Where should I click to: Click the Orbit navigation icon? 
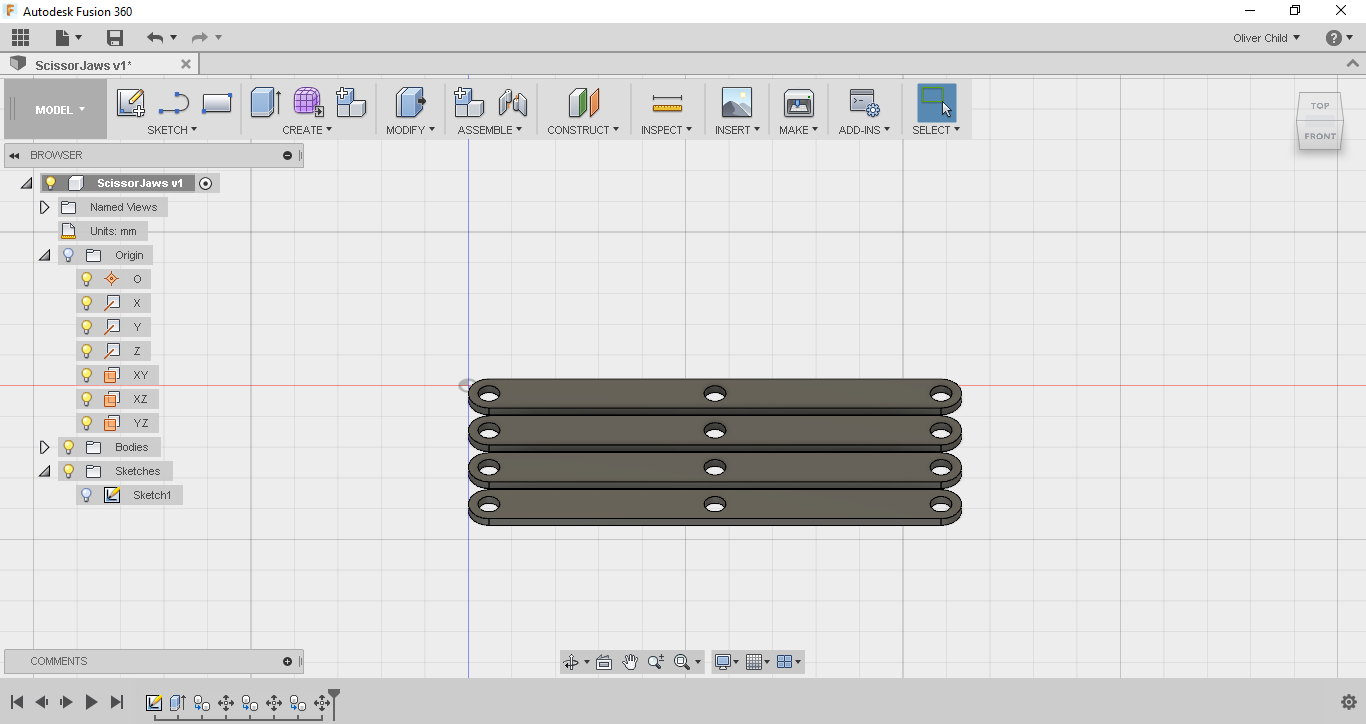click(x=571, y=662)
